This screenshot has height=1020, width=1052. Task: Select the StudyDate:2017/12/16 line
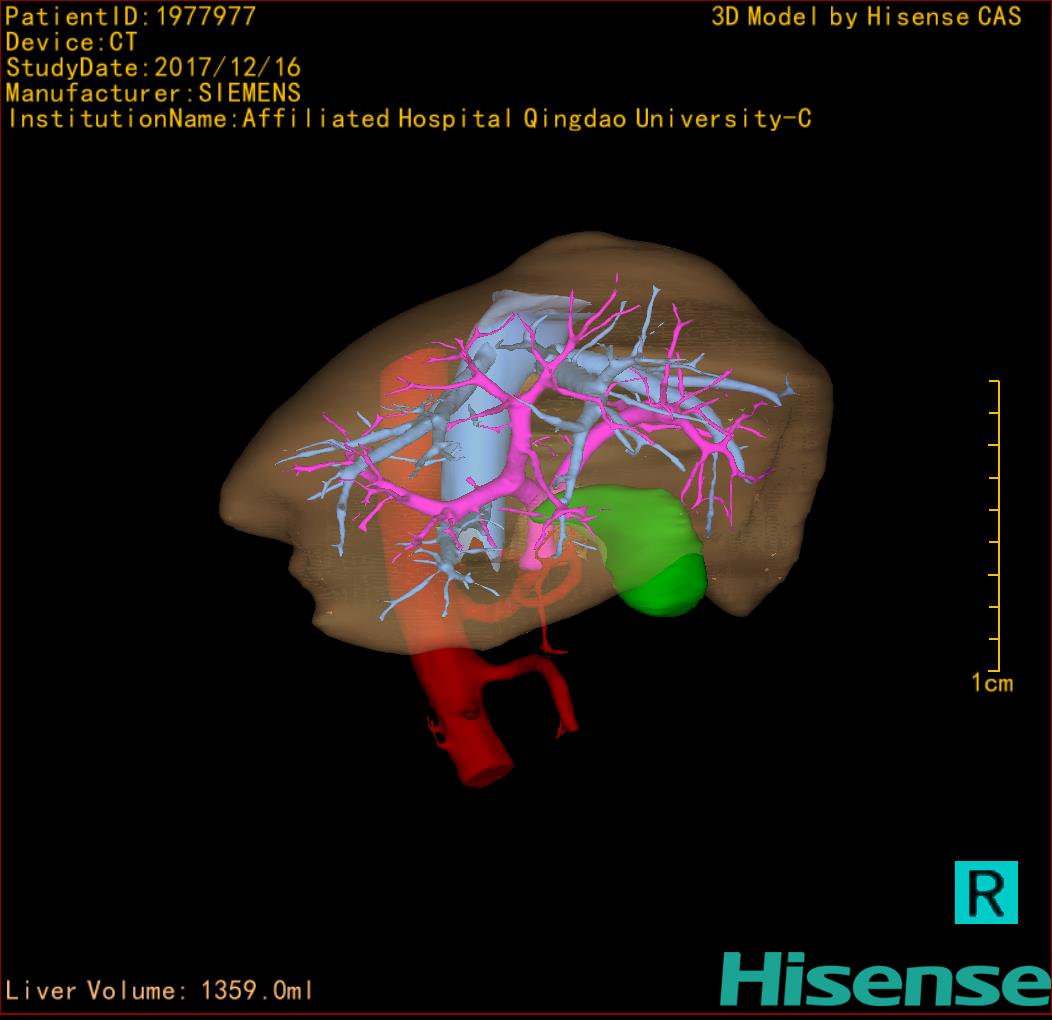[153, 68]
